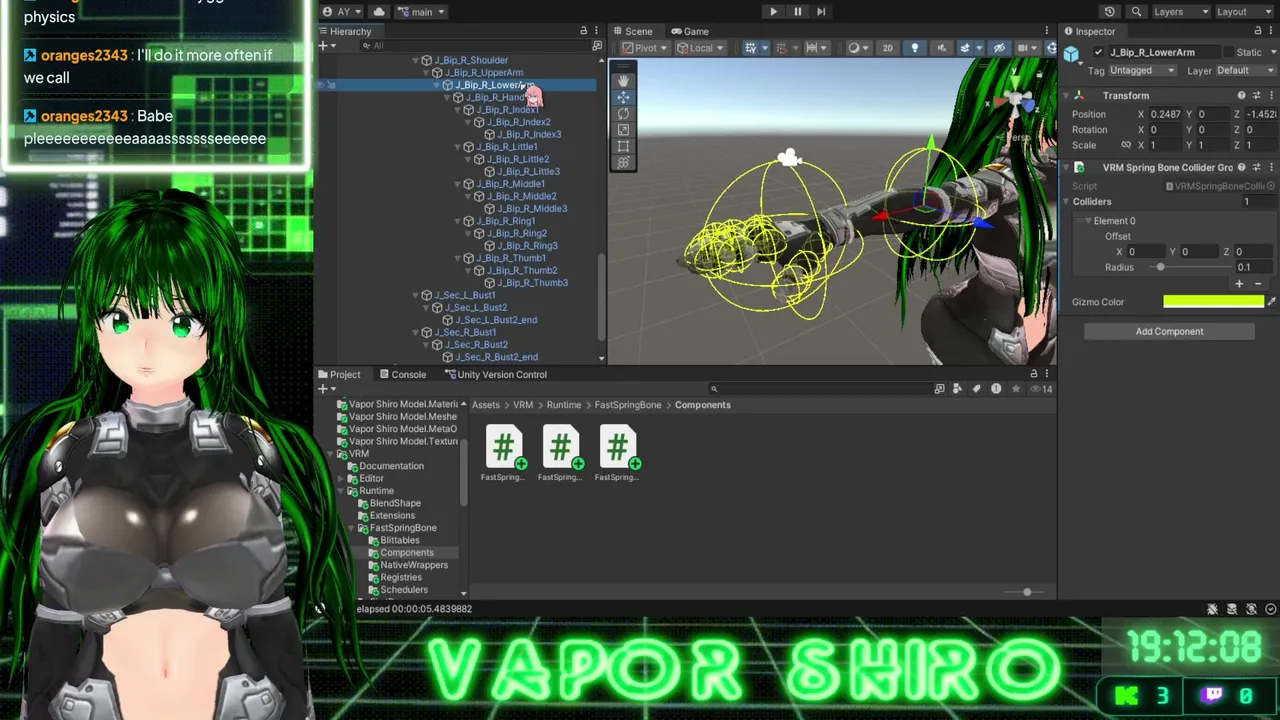Select the Hand view tool in Scene

tap(624, 80)
